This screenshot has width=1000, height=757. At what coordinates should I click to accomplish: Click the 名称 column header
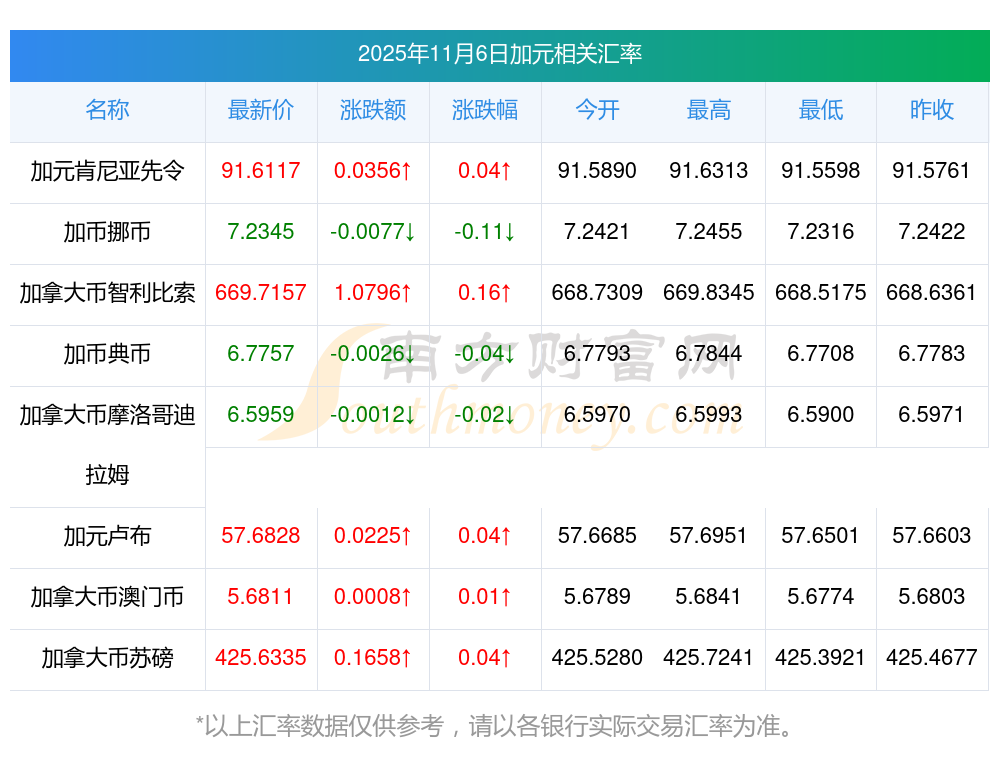(x=107, y=110)
